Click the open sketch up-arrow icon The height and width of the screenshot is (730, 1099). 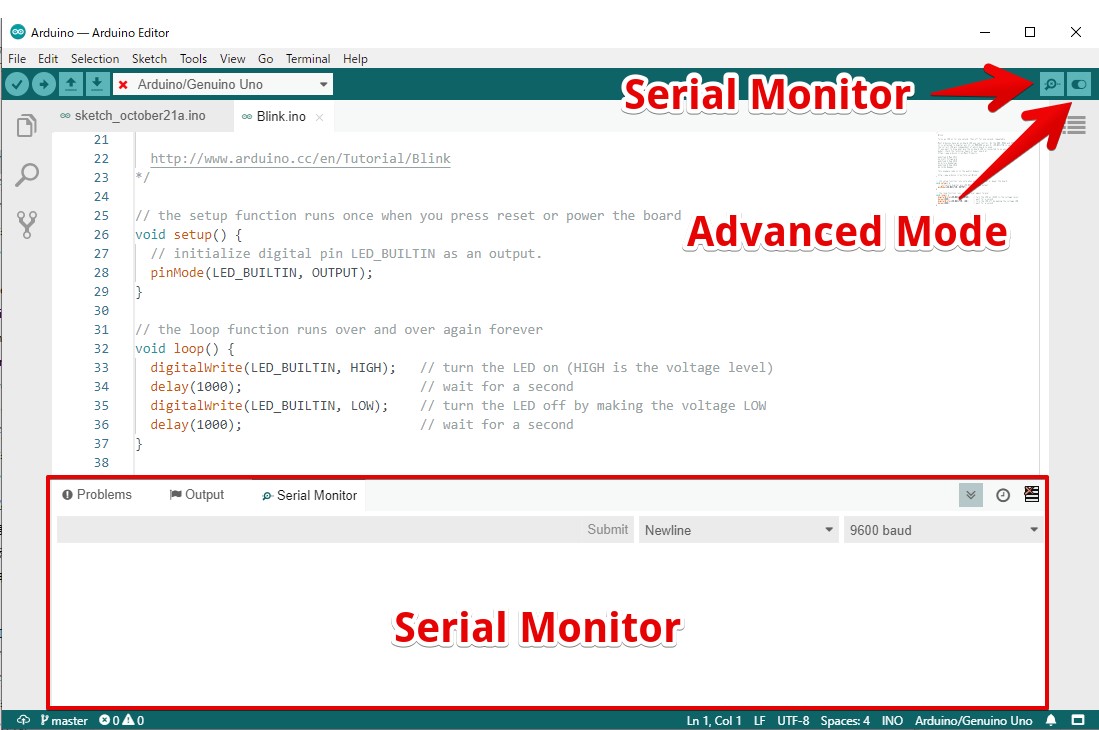(x=71, y=85)
